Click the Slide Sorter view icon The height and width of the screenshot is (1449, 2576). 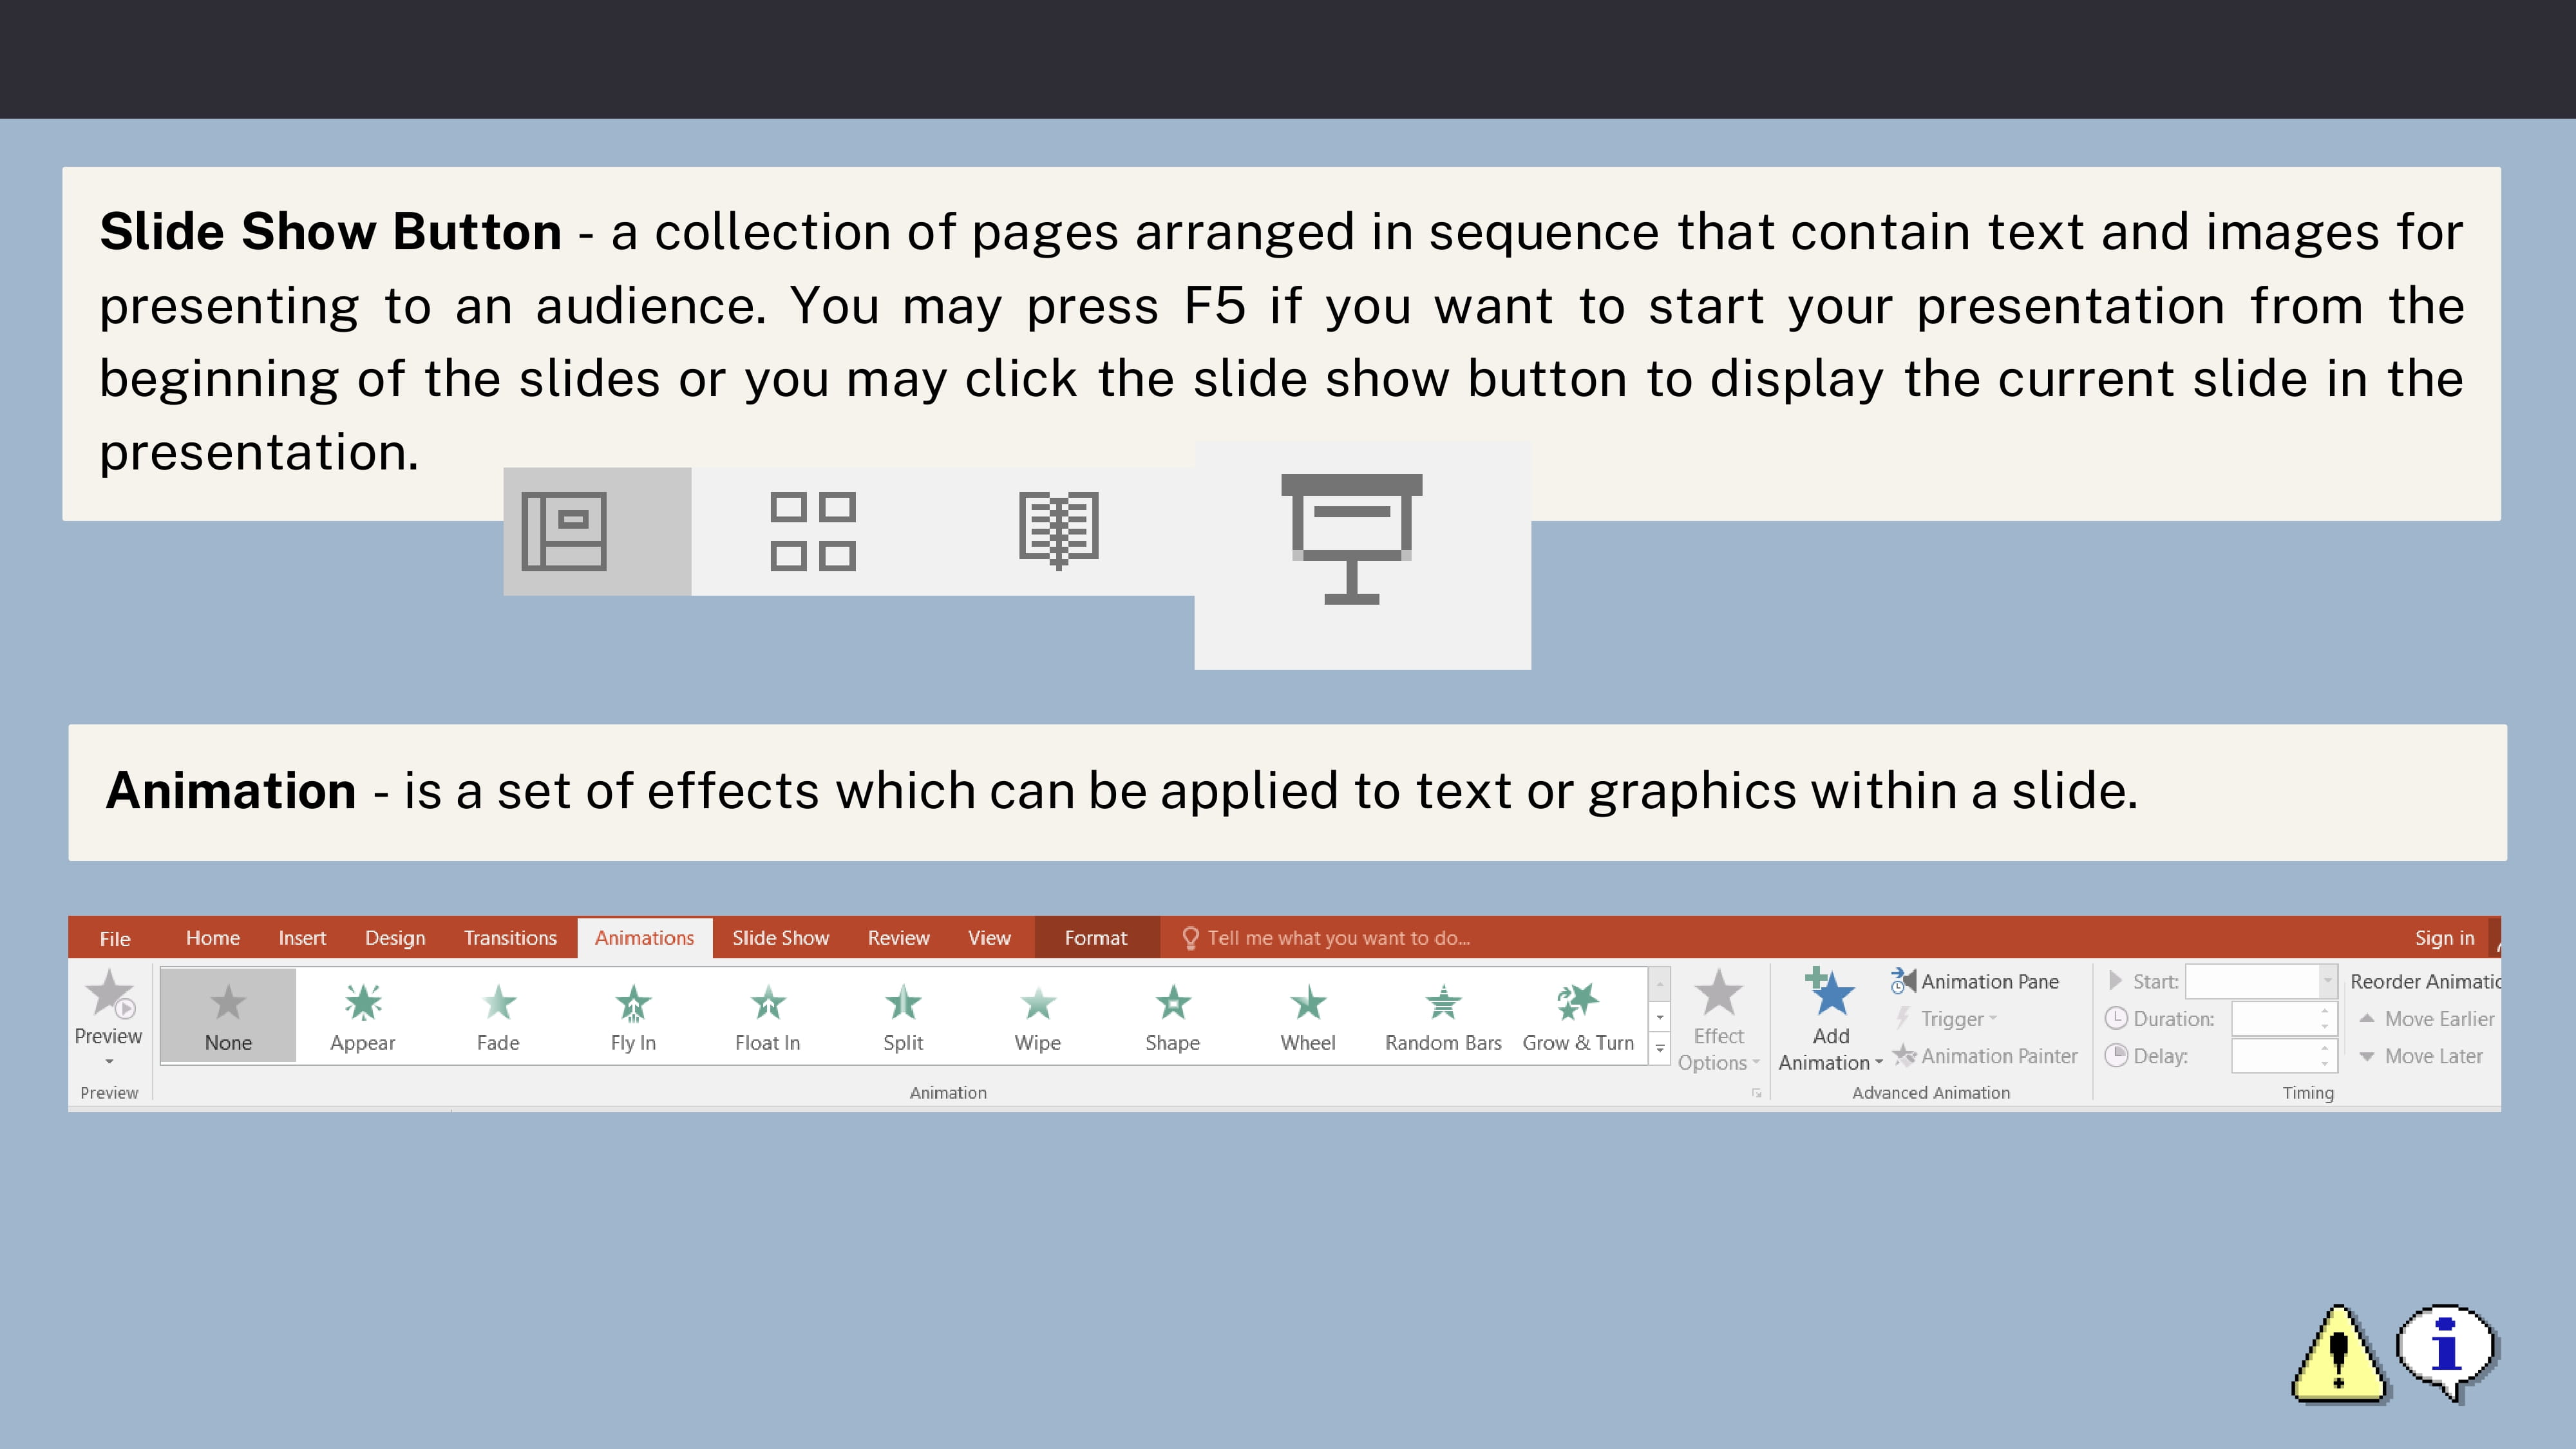pos(812,531)
